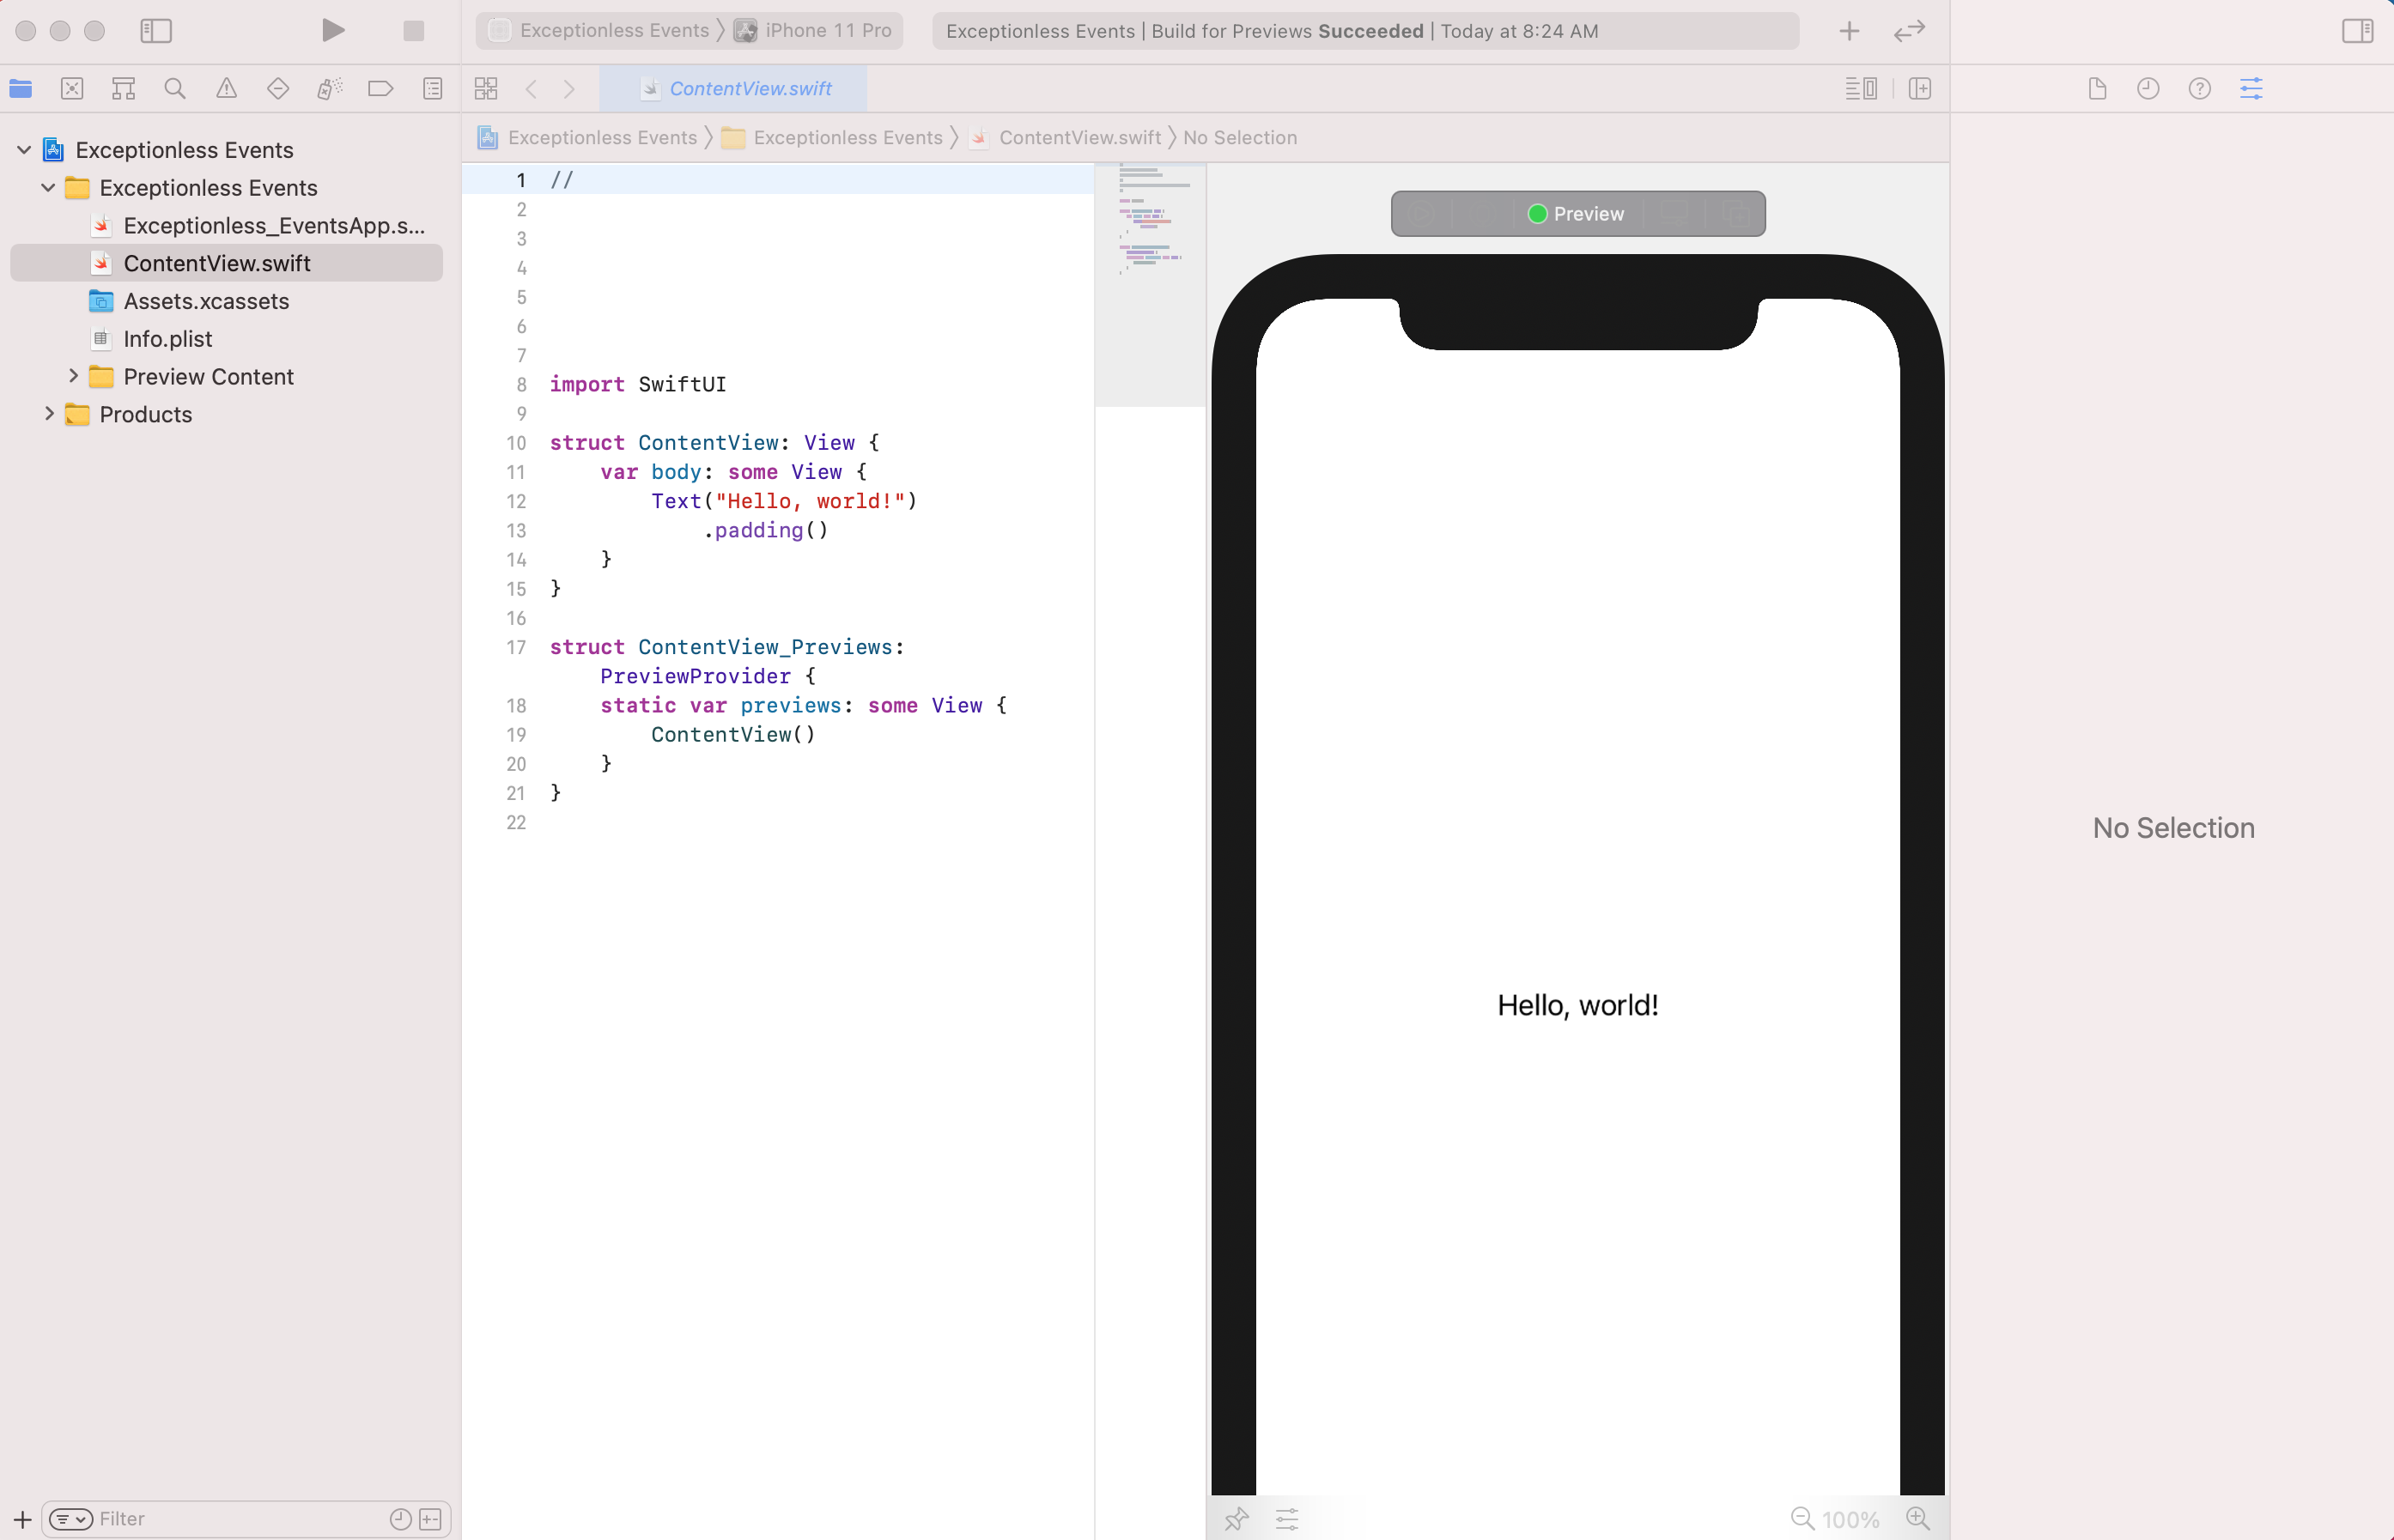Open the Report navigator
The width and height of the screenshot is (2394, 1540).
pos(432,88)
